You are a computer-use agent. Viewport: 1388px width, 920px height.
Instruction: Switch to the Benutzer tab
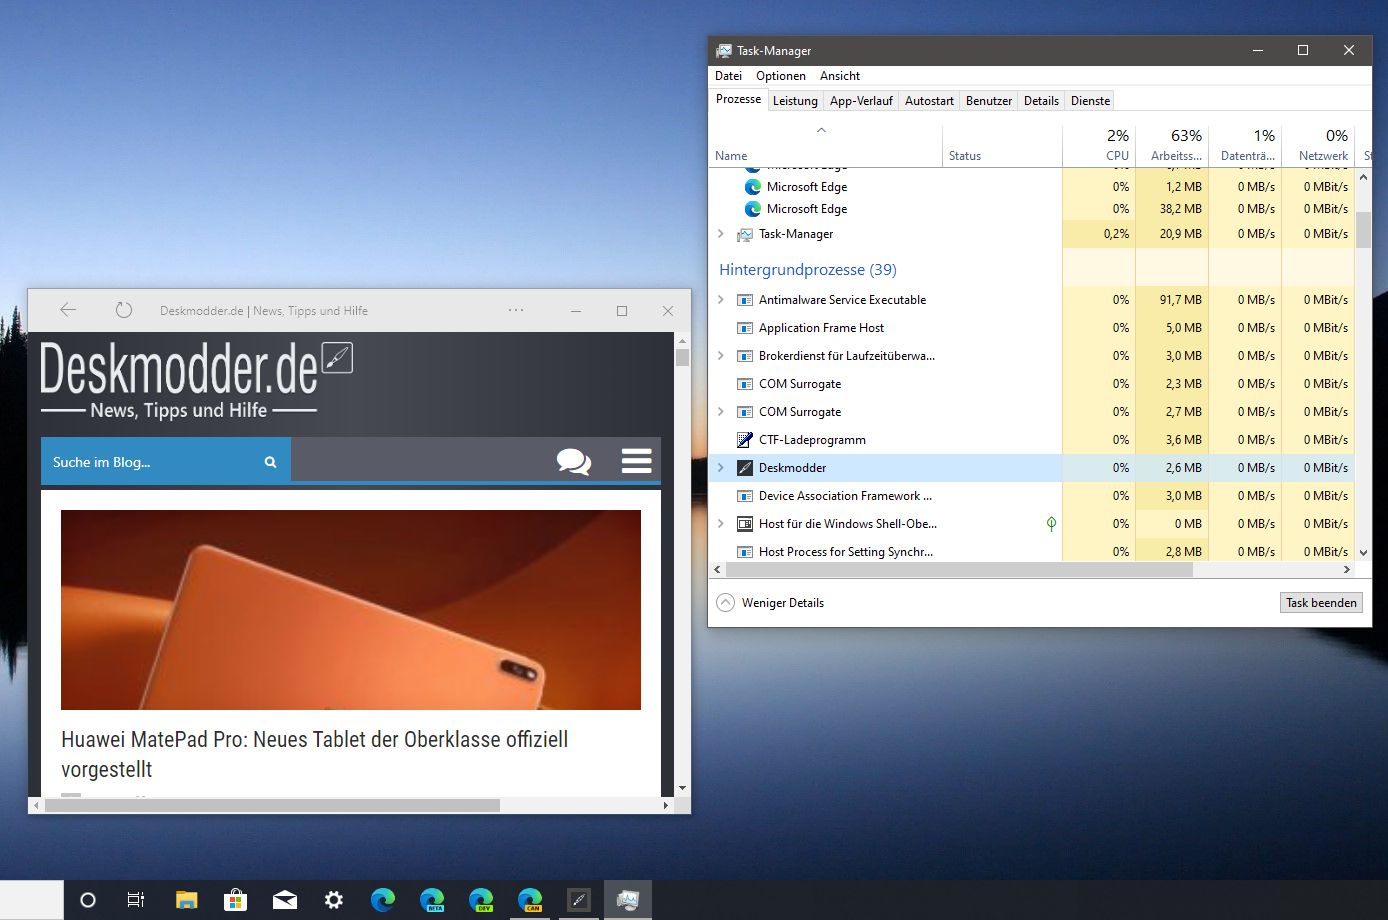(989, 101)
